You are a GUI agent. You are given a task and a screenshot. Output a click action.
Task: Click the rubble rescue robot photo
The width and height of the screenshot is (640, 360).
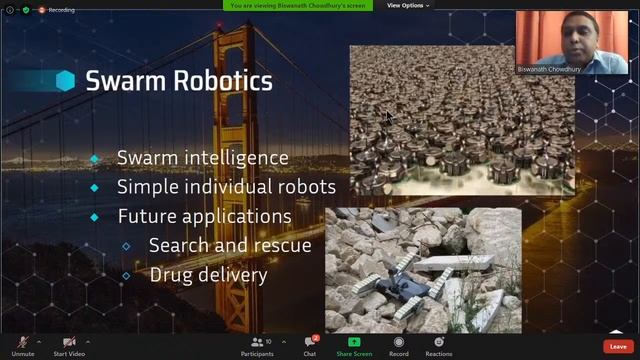(x=423, y=270)
